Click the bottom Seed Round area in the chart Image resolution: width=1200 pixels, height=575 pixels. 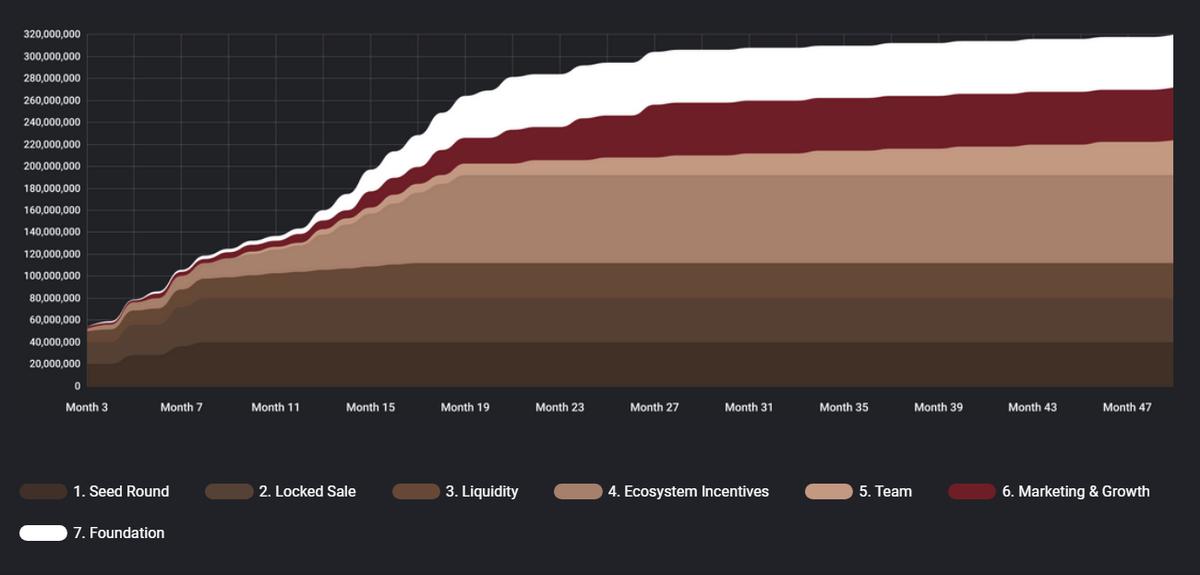pyautogui.click(x=700, y=364)
